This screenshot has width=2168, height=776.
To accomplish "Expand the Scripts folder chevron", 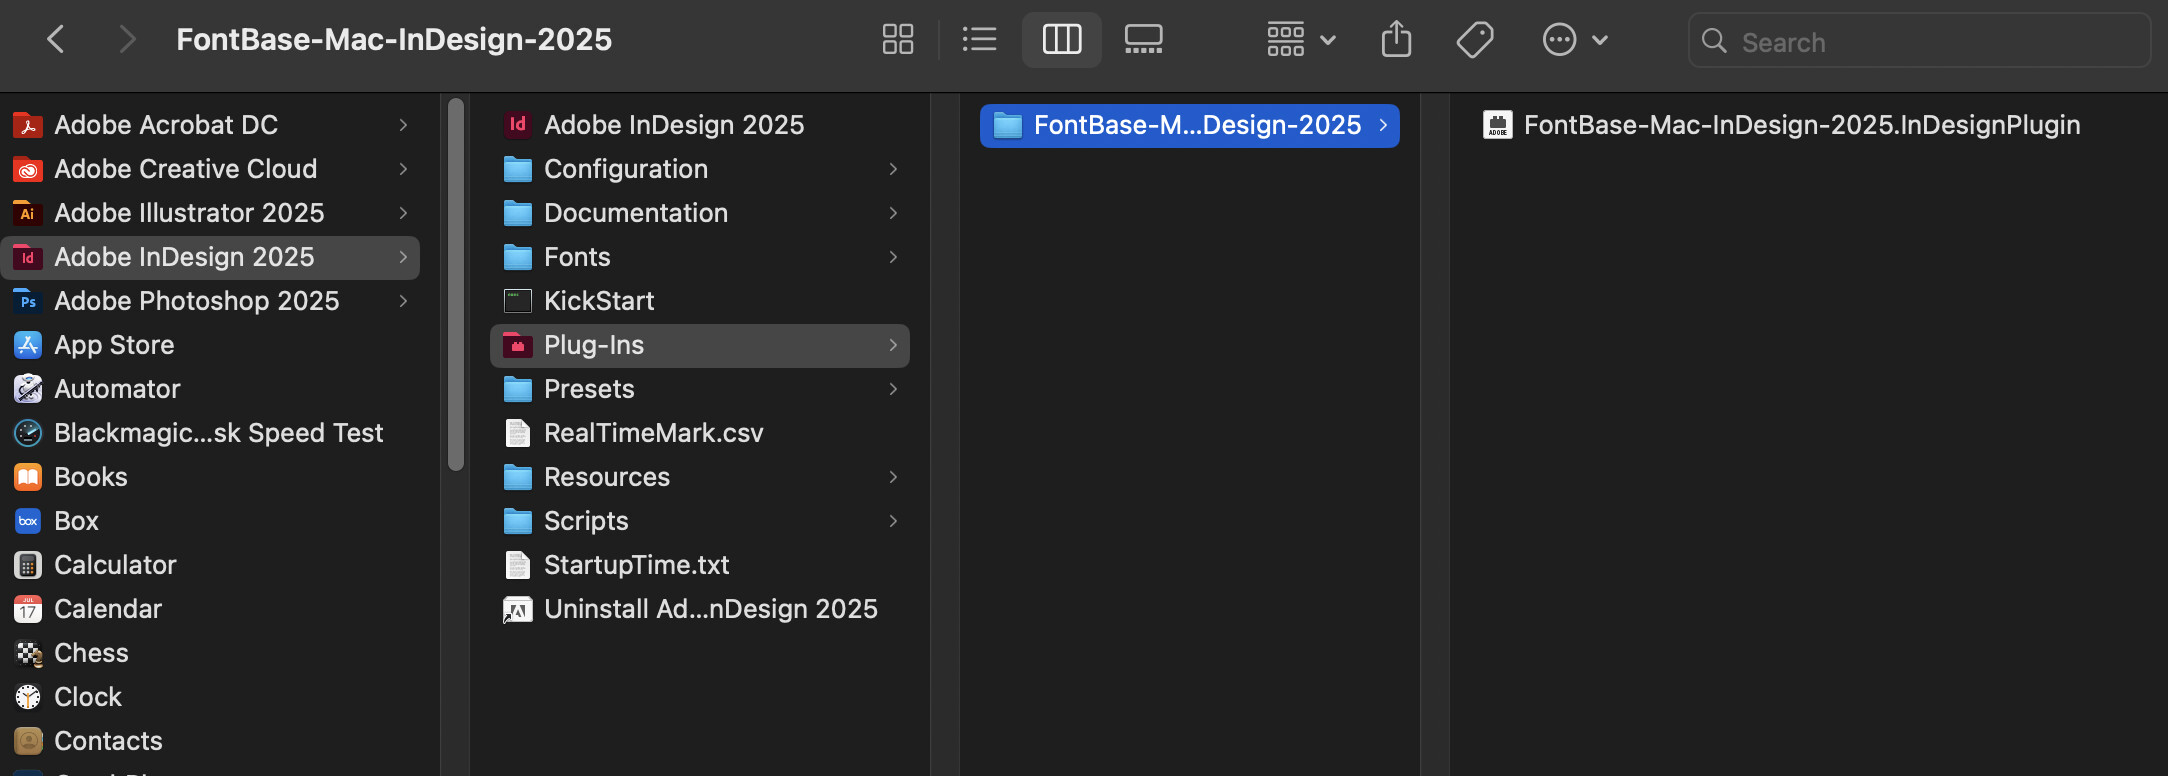I will point(893,521).
